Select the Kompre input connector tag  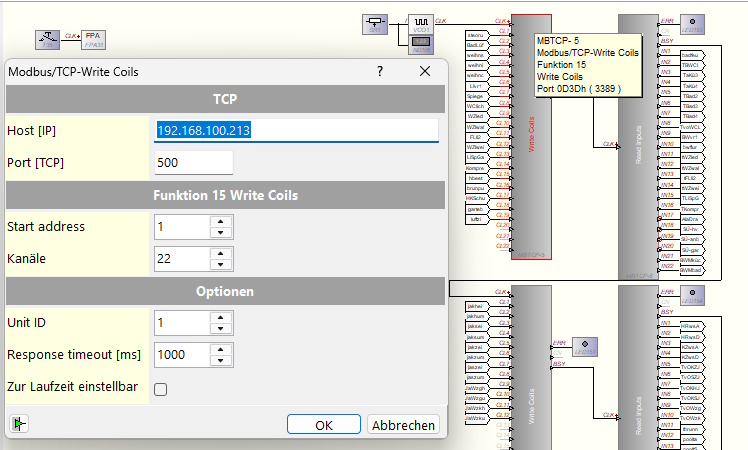click(477, 168)
